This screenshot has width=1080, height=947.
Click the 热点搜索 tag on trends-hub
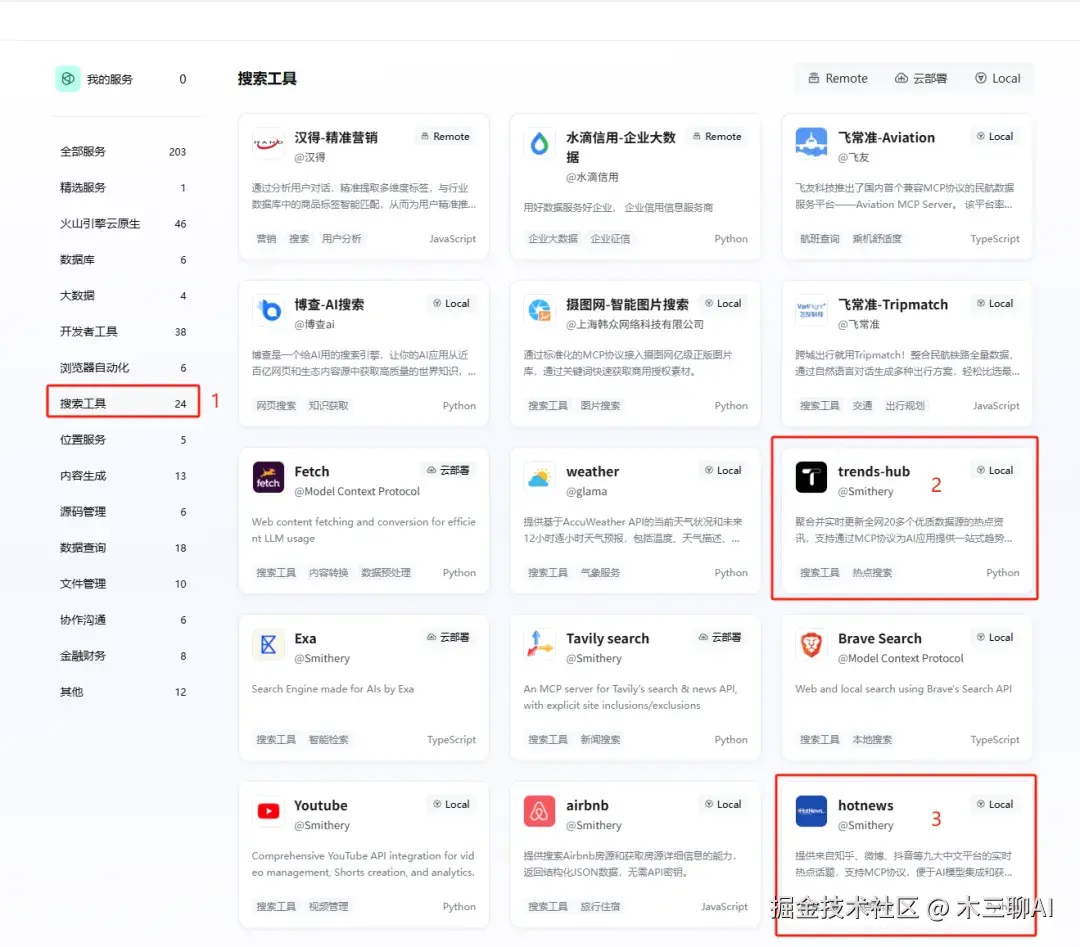(x=871, y=573)
